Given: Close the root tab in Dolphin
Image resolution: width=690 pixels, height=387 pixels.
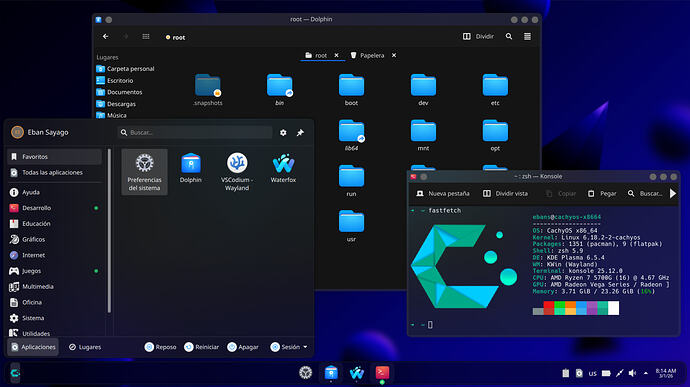Looking at the screenshot, I should click(337, 55).
